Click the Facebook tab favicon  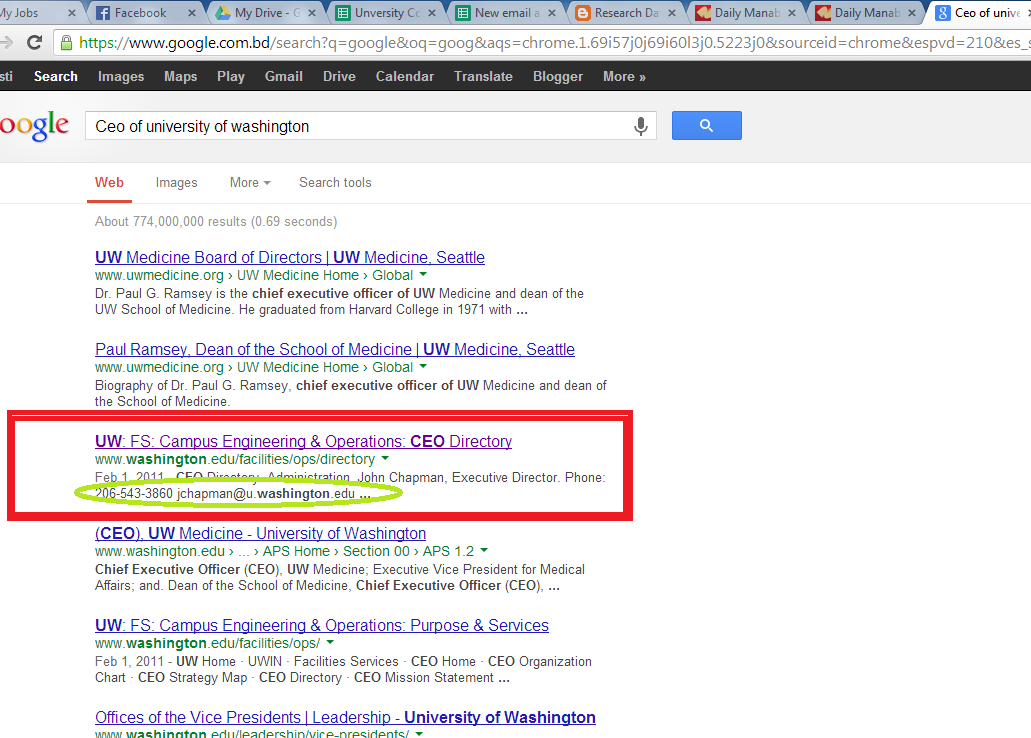(x=103, y=12)
